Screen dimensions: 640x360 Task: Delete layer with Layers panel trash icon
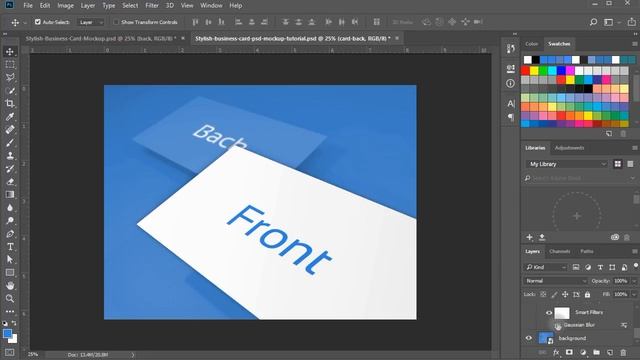(x=623, y=352)
